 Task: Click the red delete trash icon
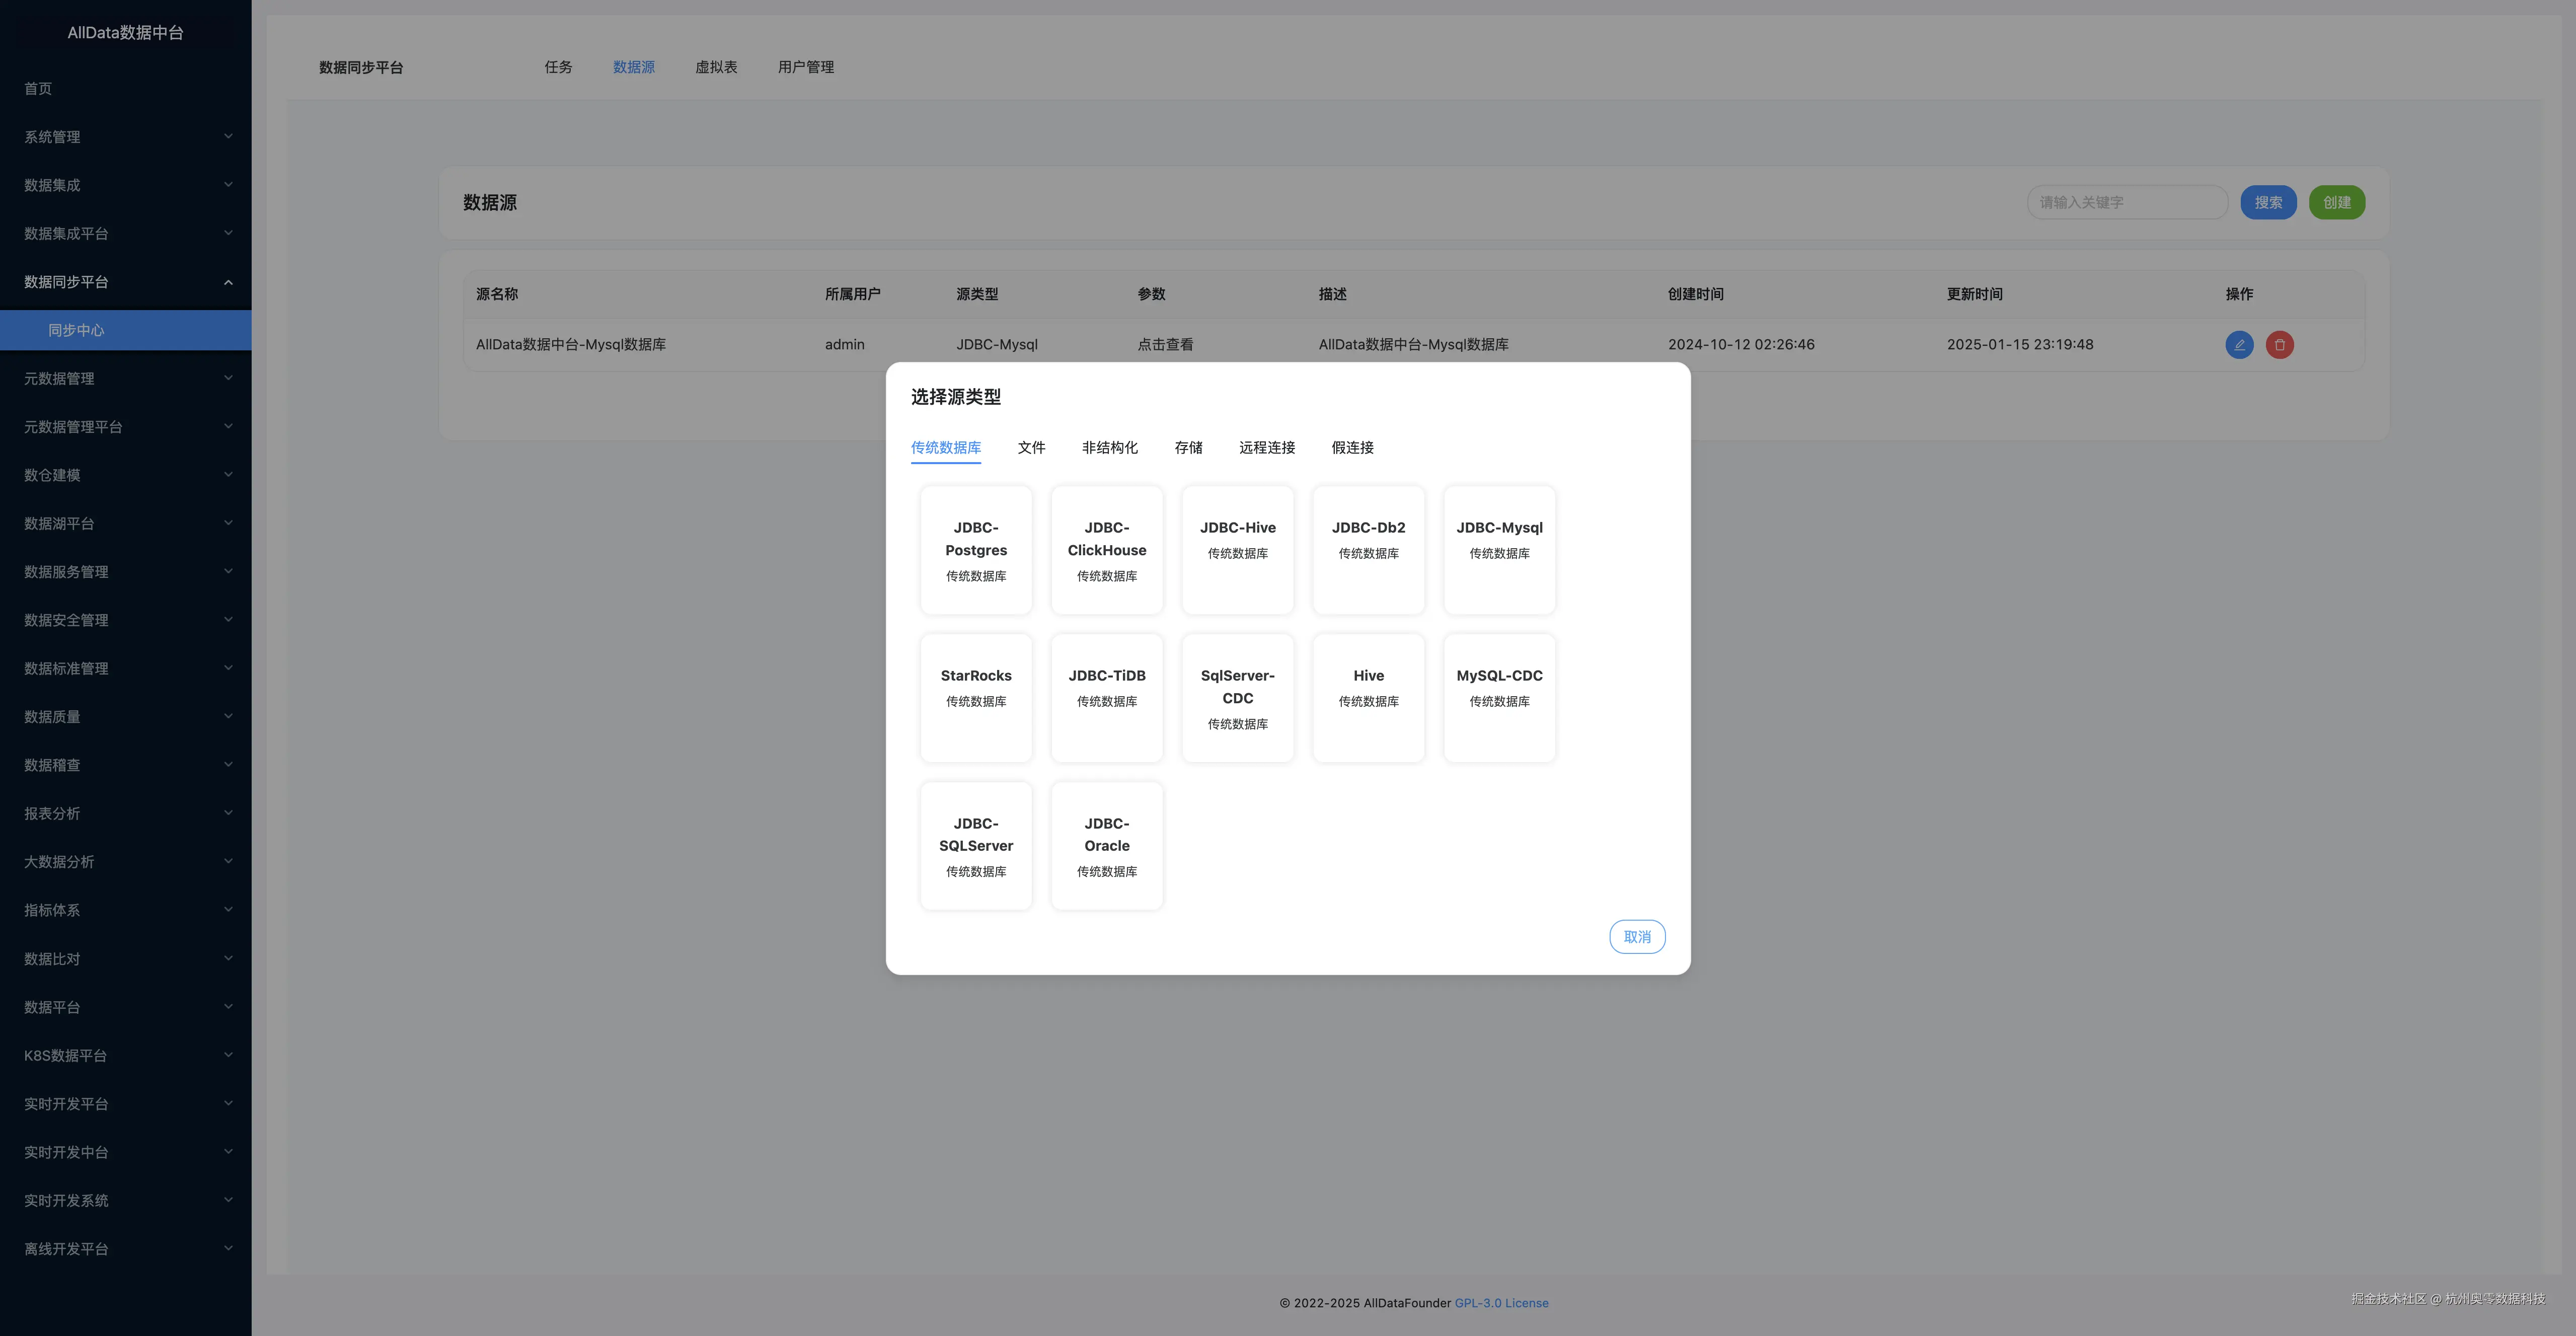click(x=2279, y=345)
